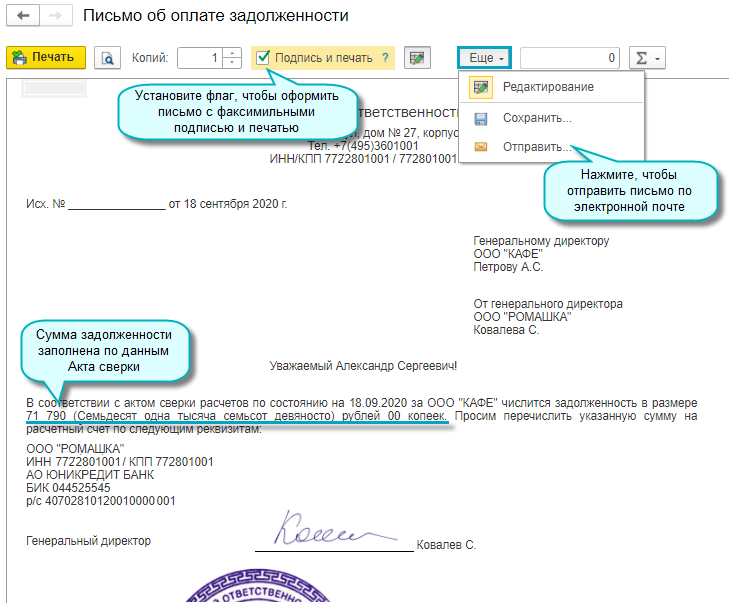Screen dimensions: 729x603
Task: Click the line БИК 044525545
Action: pos(68,488)
